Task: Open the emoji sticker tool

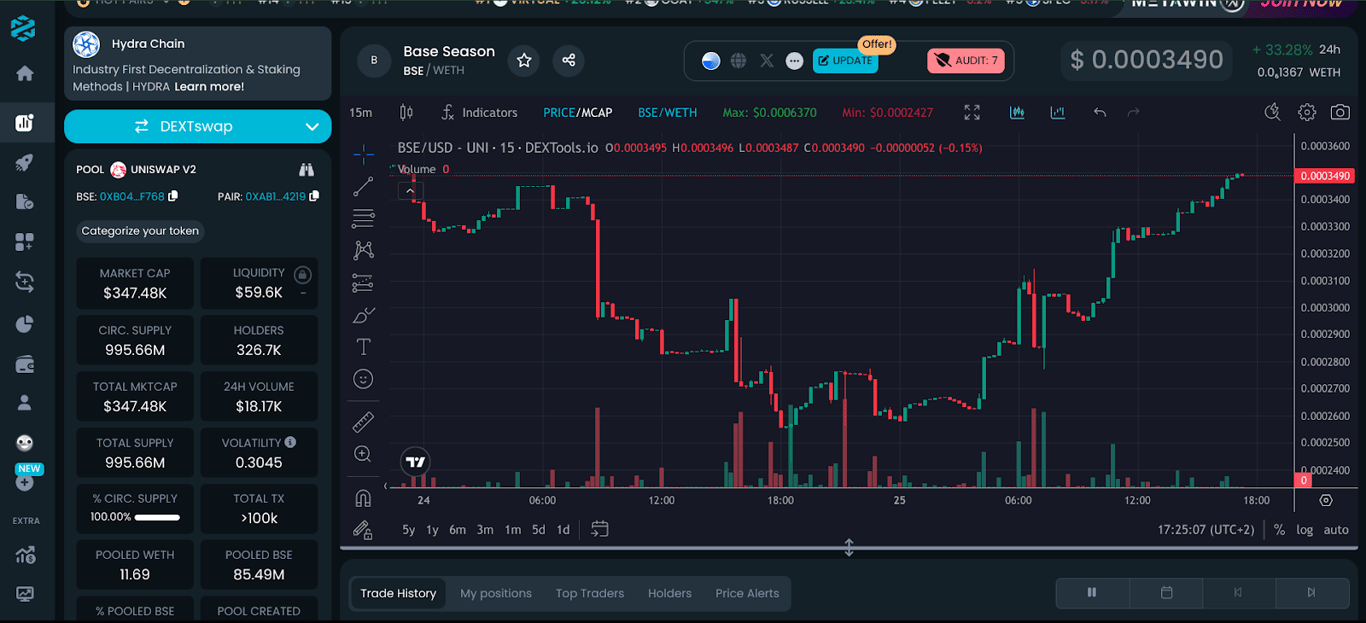Action: click(363, 379)
